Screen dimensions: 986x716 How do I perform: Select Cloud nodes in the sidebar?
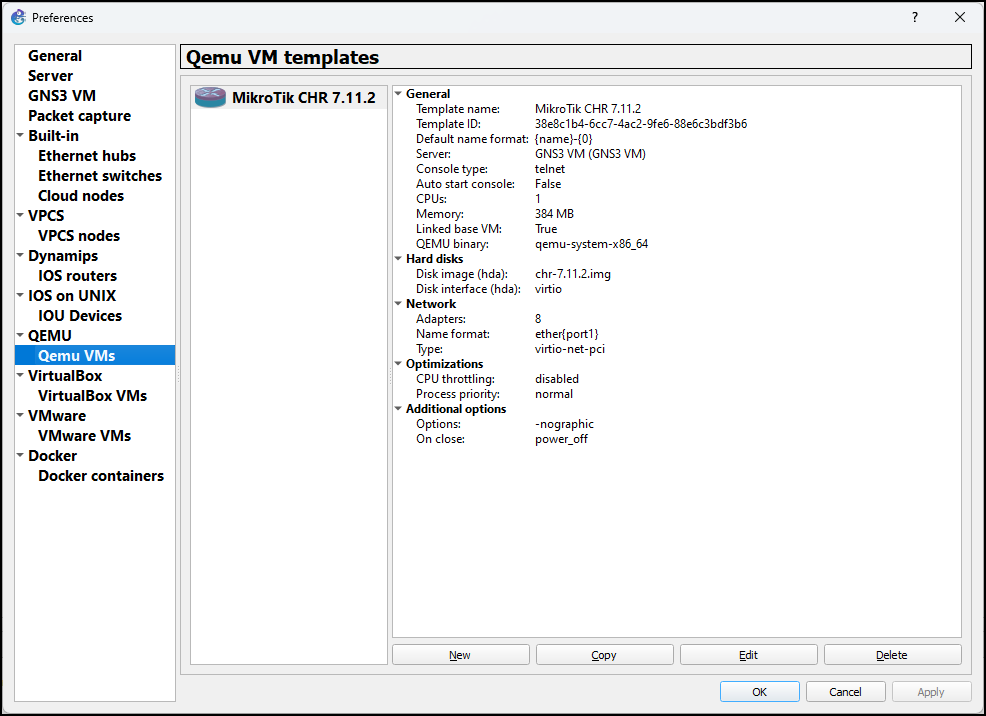81,196
